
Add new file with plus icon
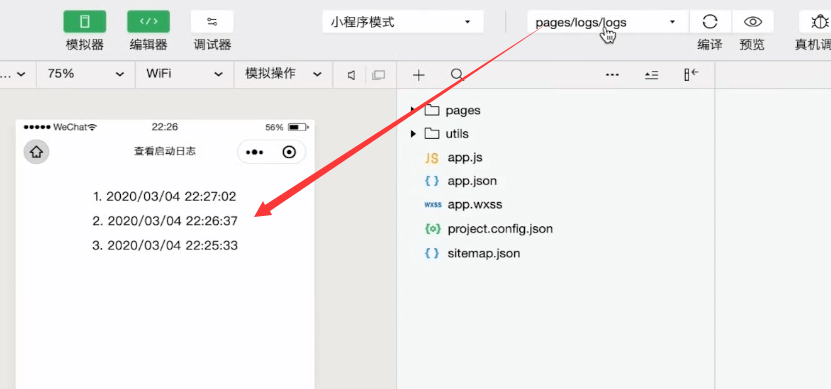(x=419, y=75)
